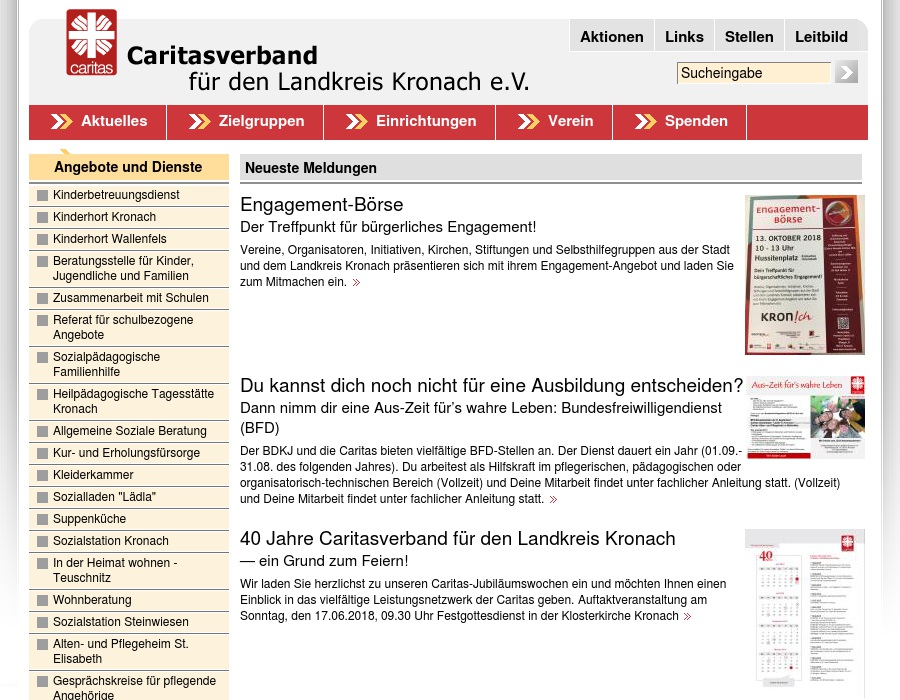Click the arrow icon beside Spenden

click(645, 121)
